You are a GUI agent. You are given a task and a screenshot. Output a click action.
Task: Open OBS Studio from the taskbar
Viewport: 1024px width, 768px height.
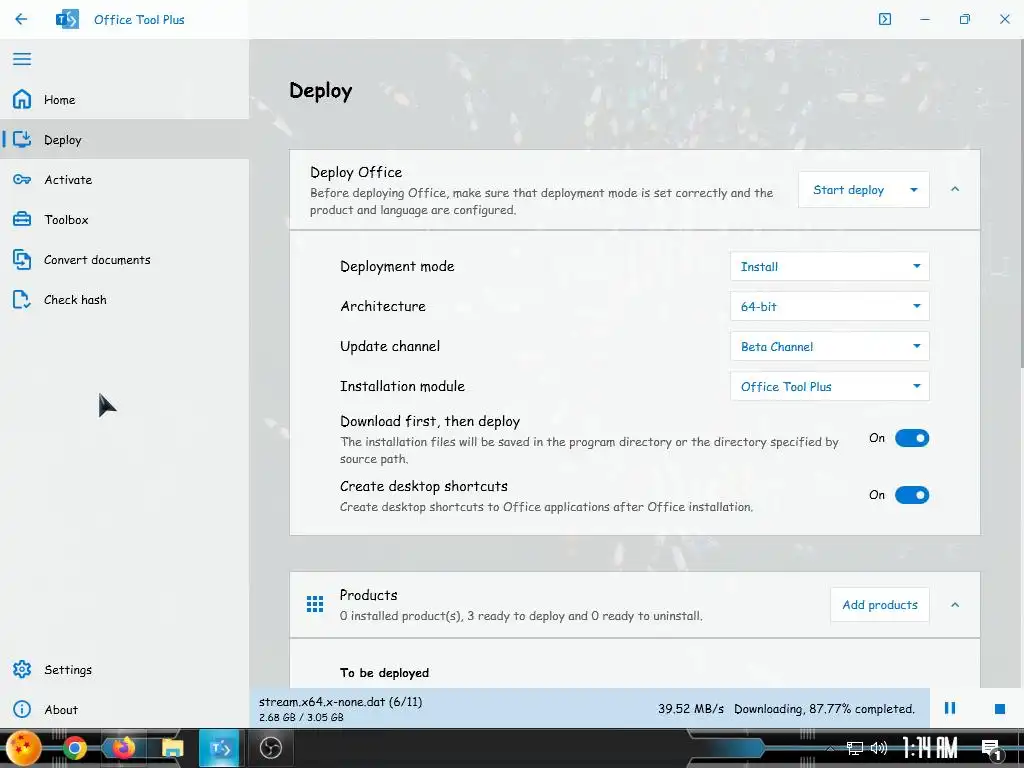pyautogui.click(x=270, y=748)
